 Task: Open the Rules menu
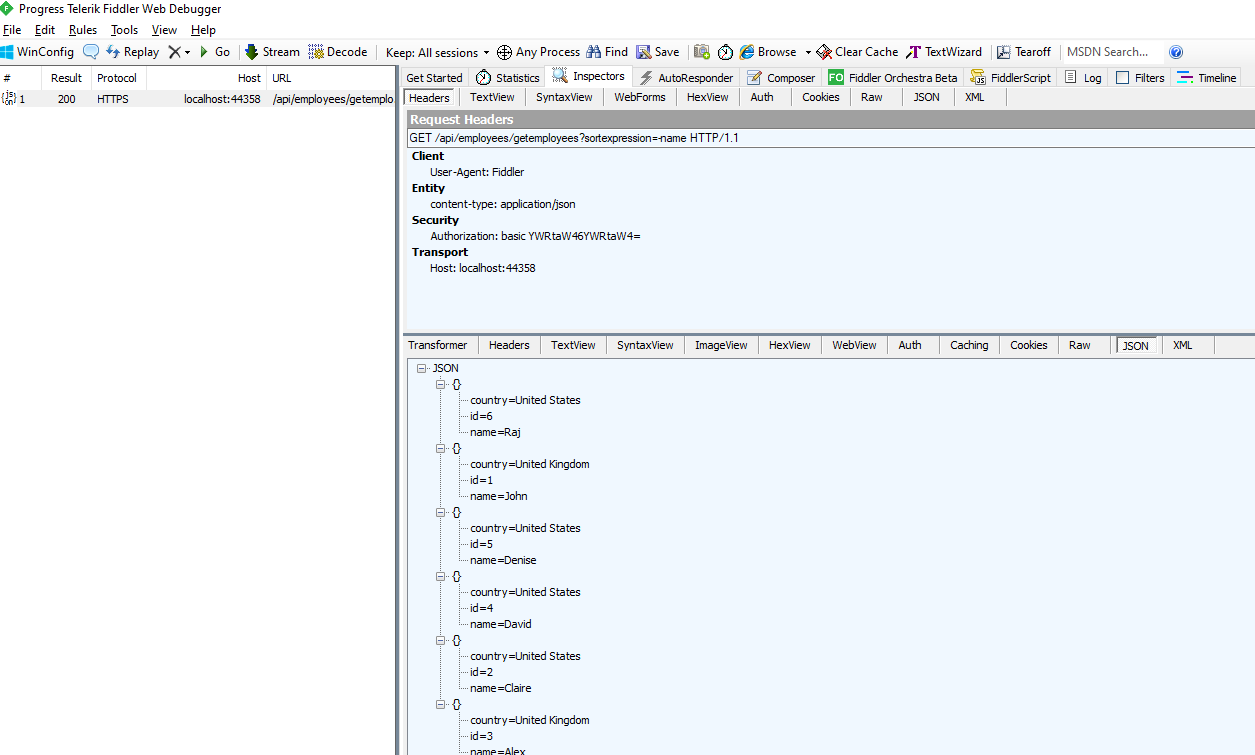point(83,30)
